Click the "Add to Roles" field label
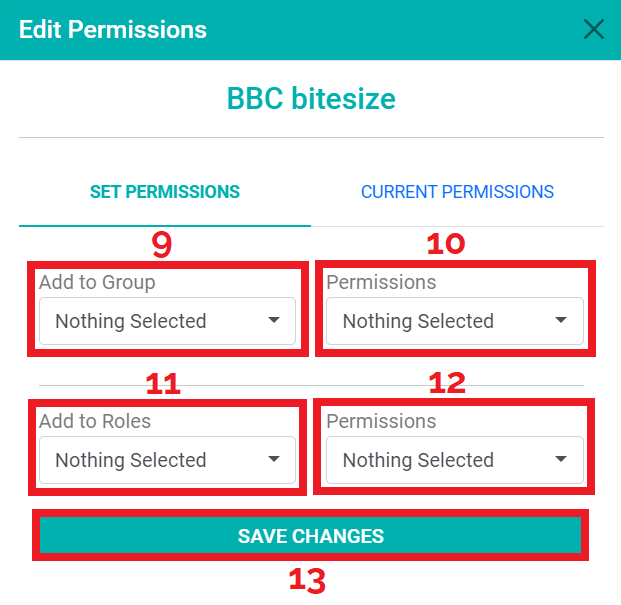This screenshot has height=605, width=621. pyautogui.click(x=95, y=421)
